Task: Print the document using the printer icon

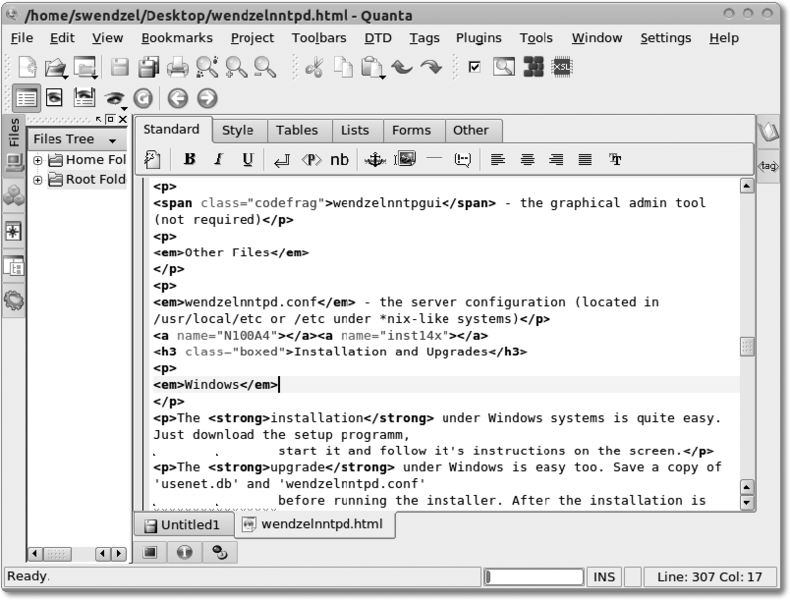Action: (177, 67)
